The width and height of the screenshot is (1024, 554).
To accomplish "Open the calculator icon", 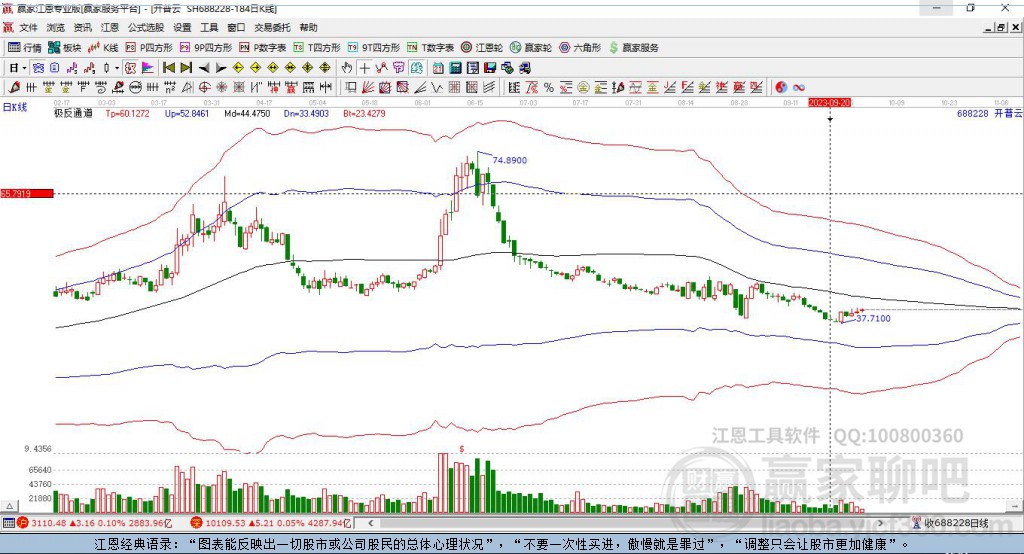I will pos(455,68).
